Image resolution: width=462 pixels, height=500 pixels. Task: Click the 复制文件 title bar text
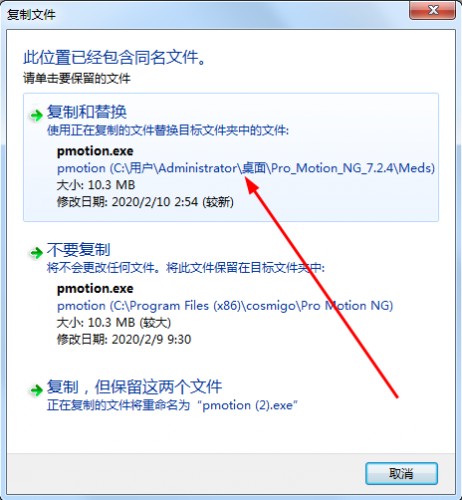[31, 15]
